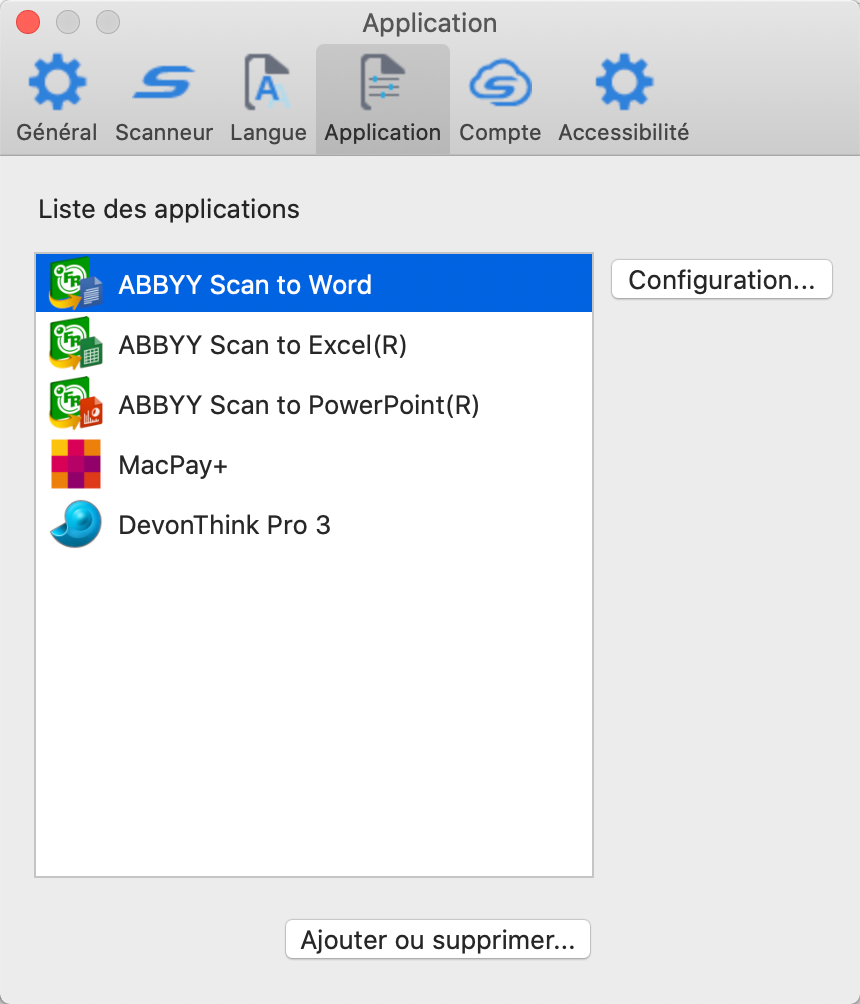
Task: Select ABBYY Scan to Excel(R) row
Action: (314, 344)
